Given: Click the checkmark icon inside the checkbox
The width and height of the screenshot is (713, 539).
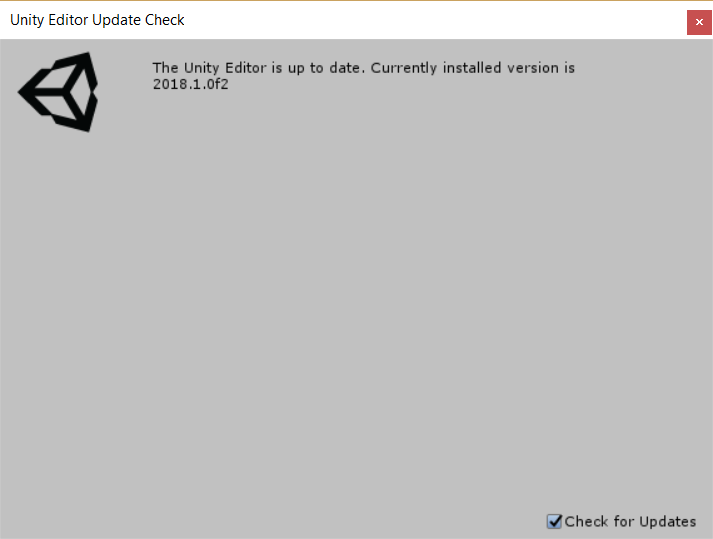Looking at the screenshot, I should tap(555, 521).
